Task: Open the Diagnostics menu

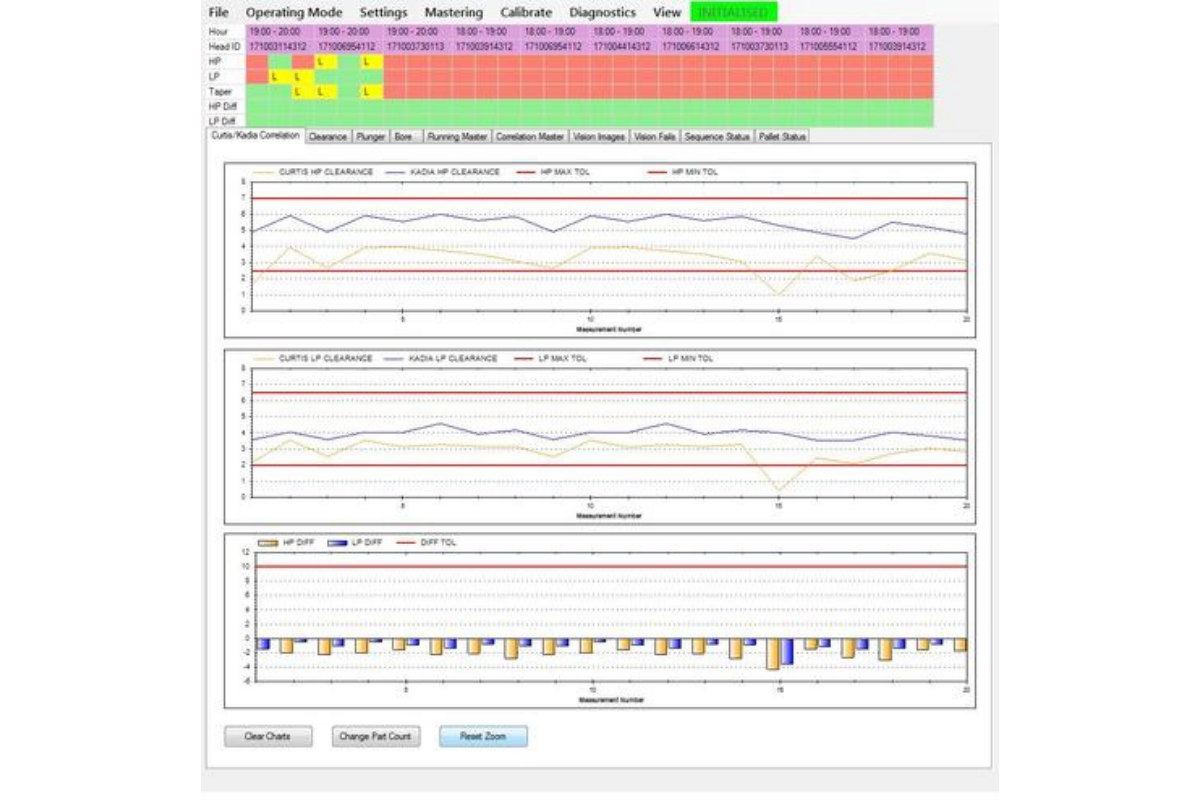Action: (x=602, y=13)
